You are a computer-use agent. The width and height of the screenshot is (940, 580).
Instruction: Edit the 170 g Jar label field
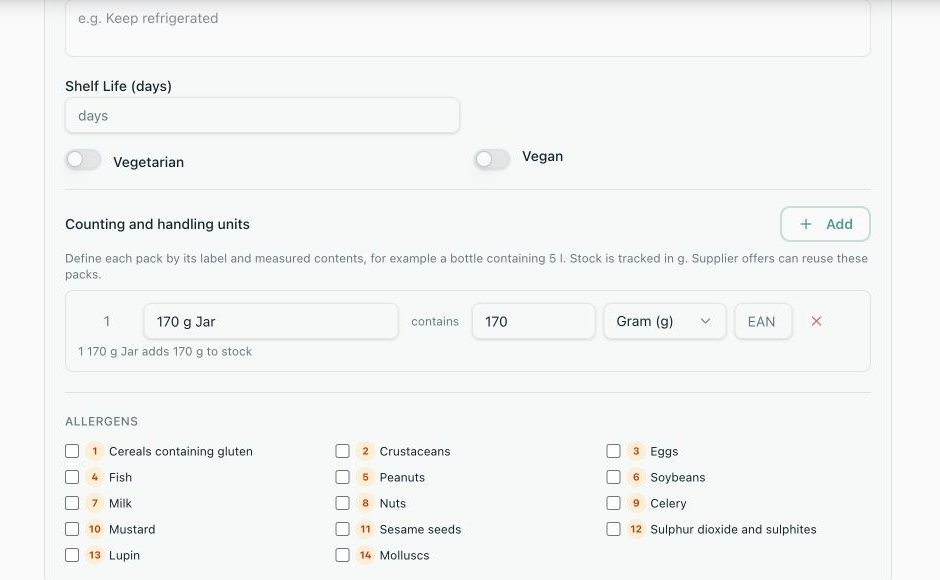270,321
